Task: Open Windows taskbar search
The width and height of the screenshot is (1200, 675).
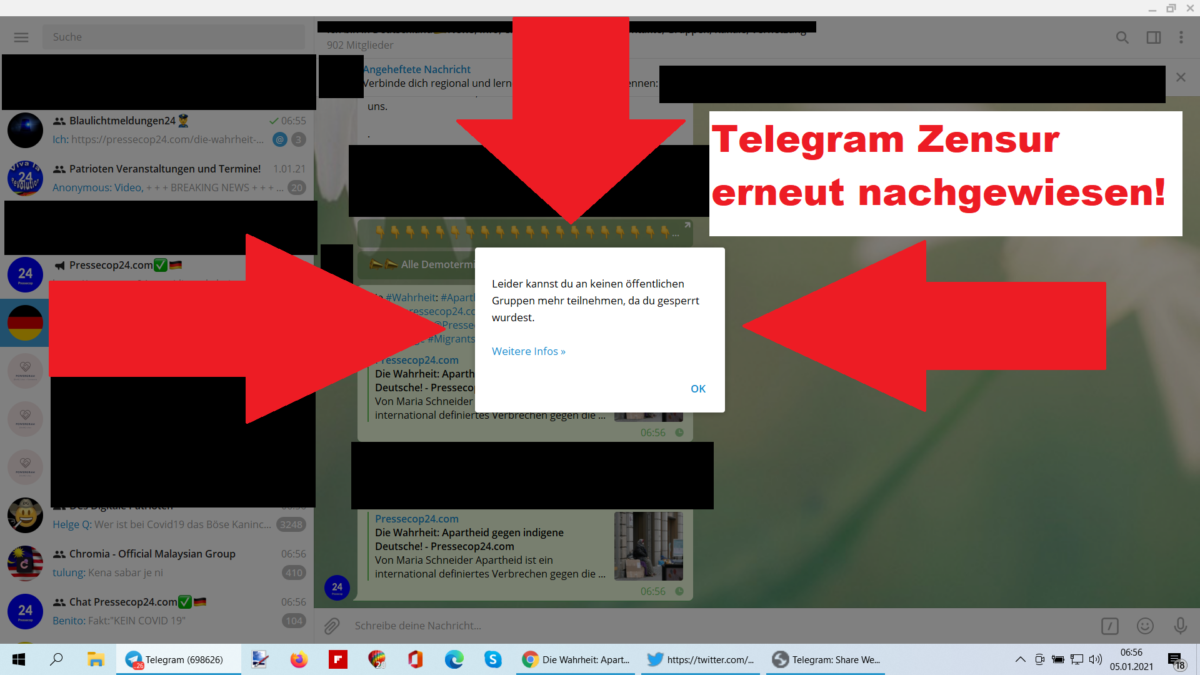Action: pyautogui.click(x=57, y=659)
